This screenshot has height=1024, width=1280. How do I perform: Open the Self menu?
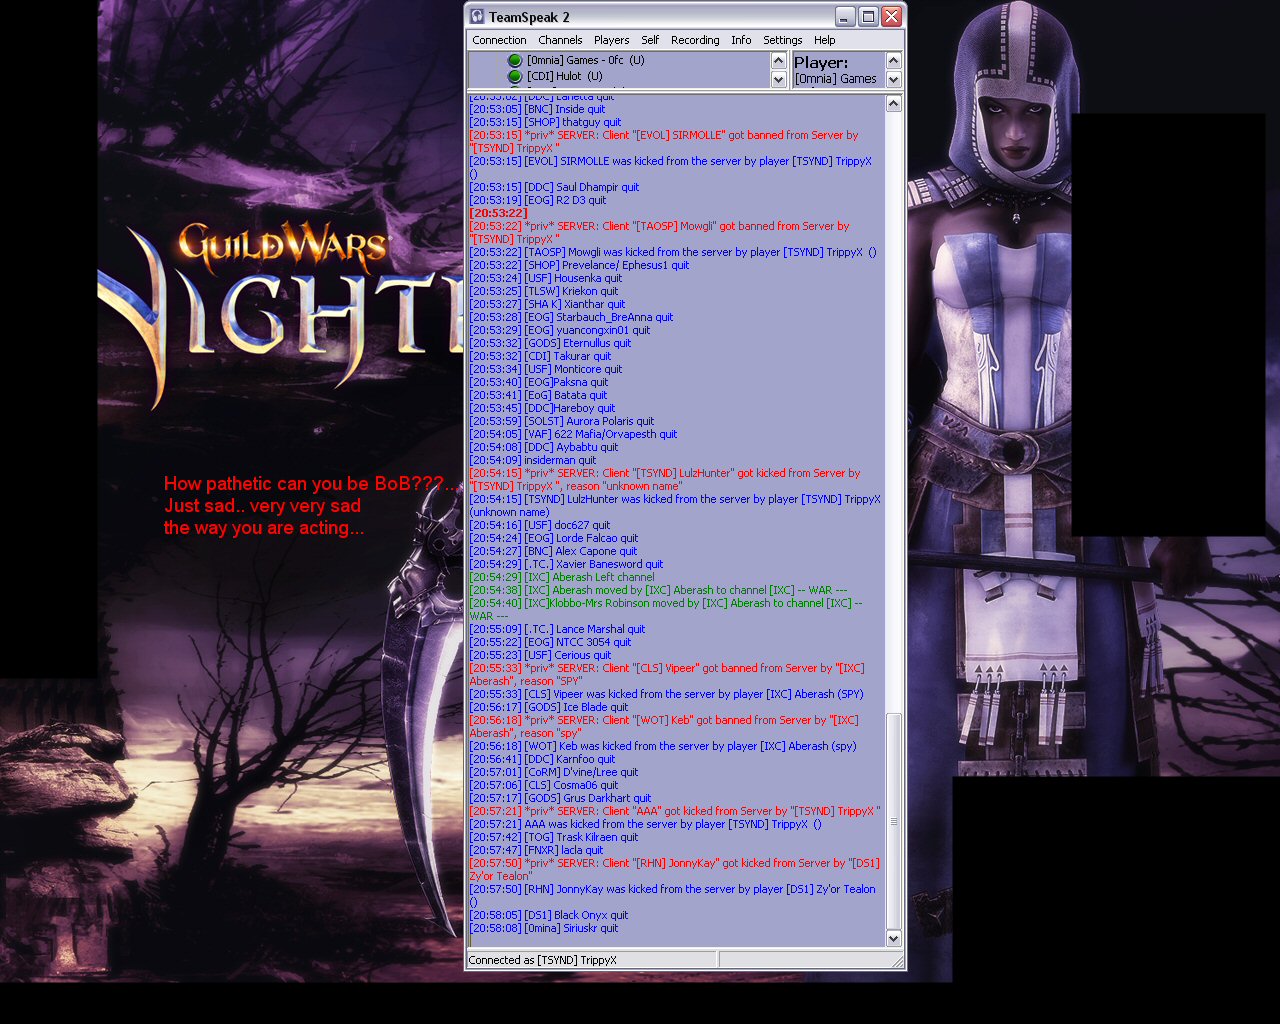[x=650, y=40]
